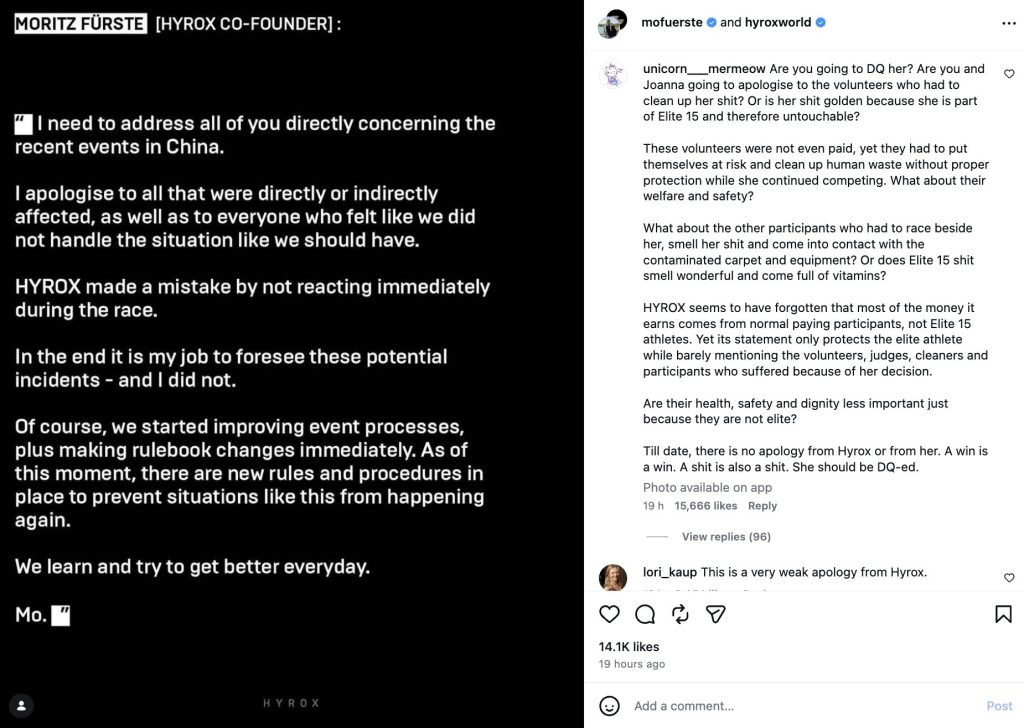Image resolution: width=1024 pixels, height=728 pixels.
Task: Open mofuerste profile link in header
Action: 671,22
